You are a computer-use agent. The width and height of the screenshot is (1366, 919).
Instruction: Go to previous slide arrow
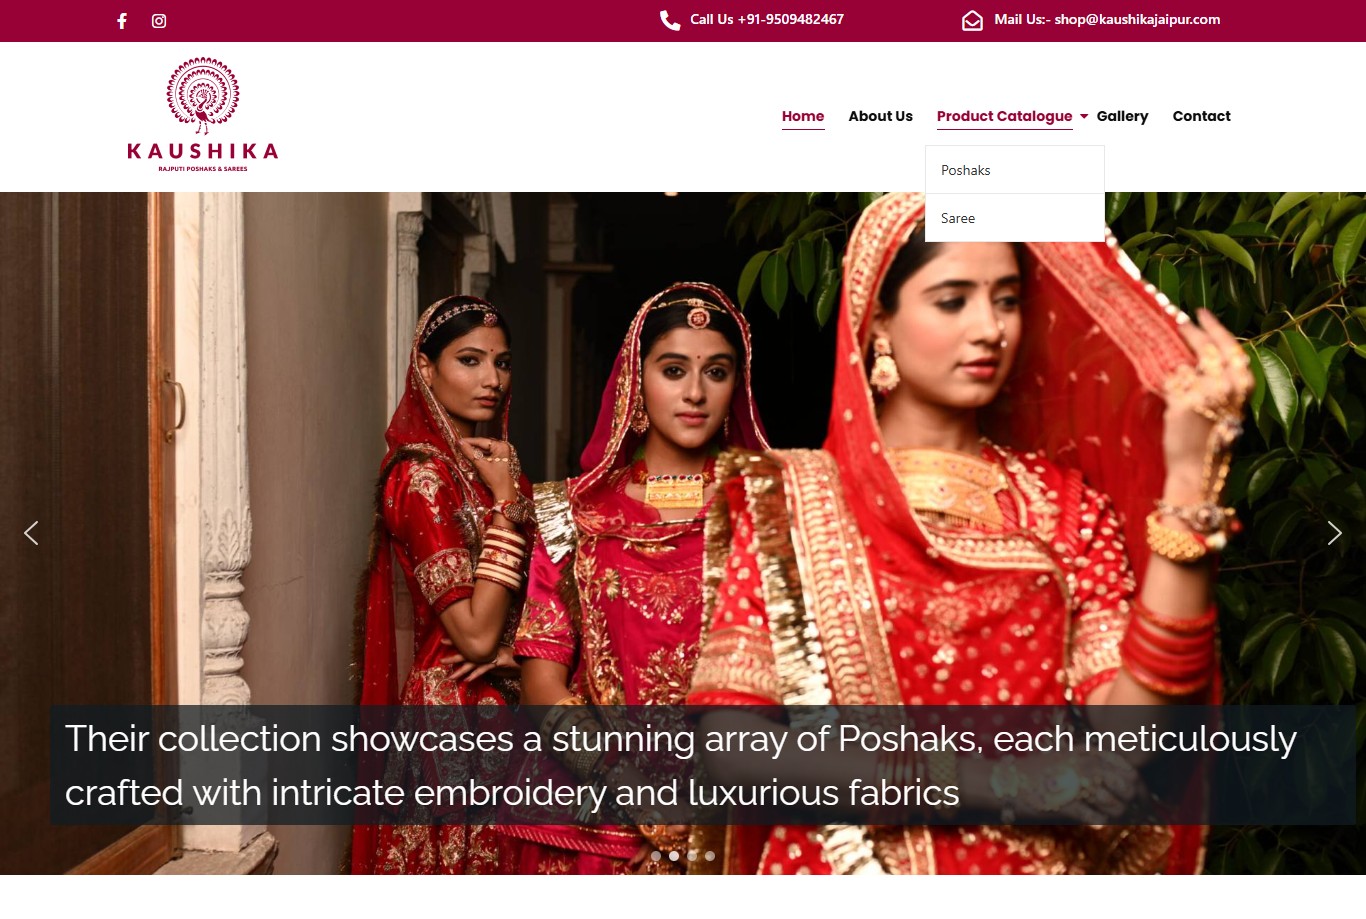pyautogui.click(x=31, y=533)
